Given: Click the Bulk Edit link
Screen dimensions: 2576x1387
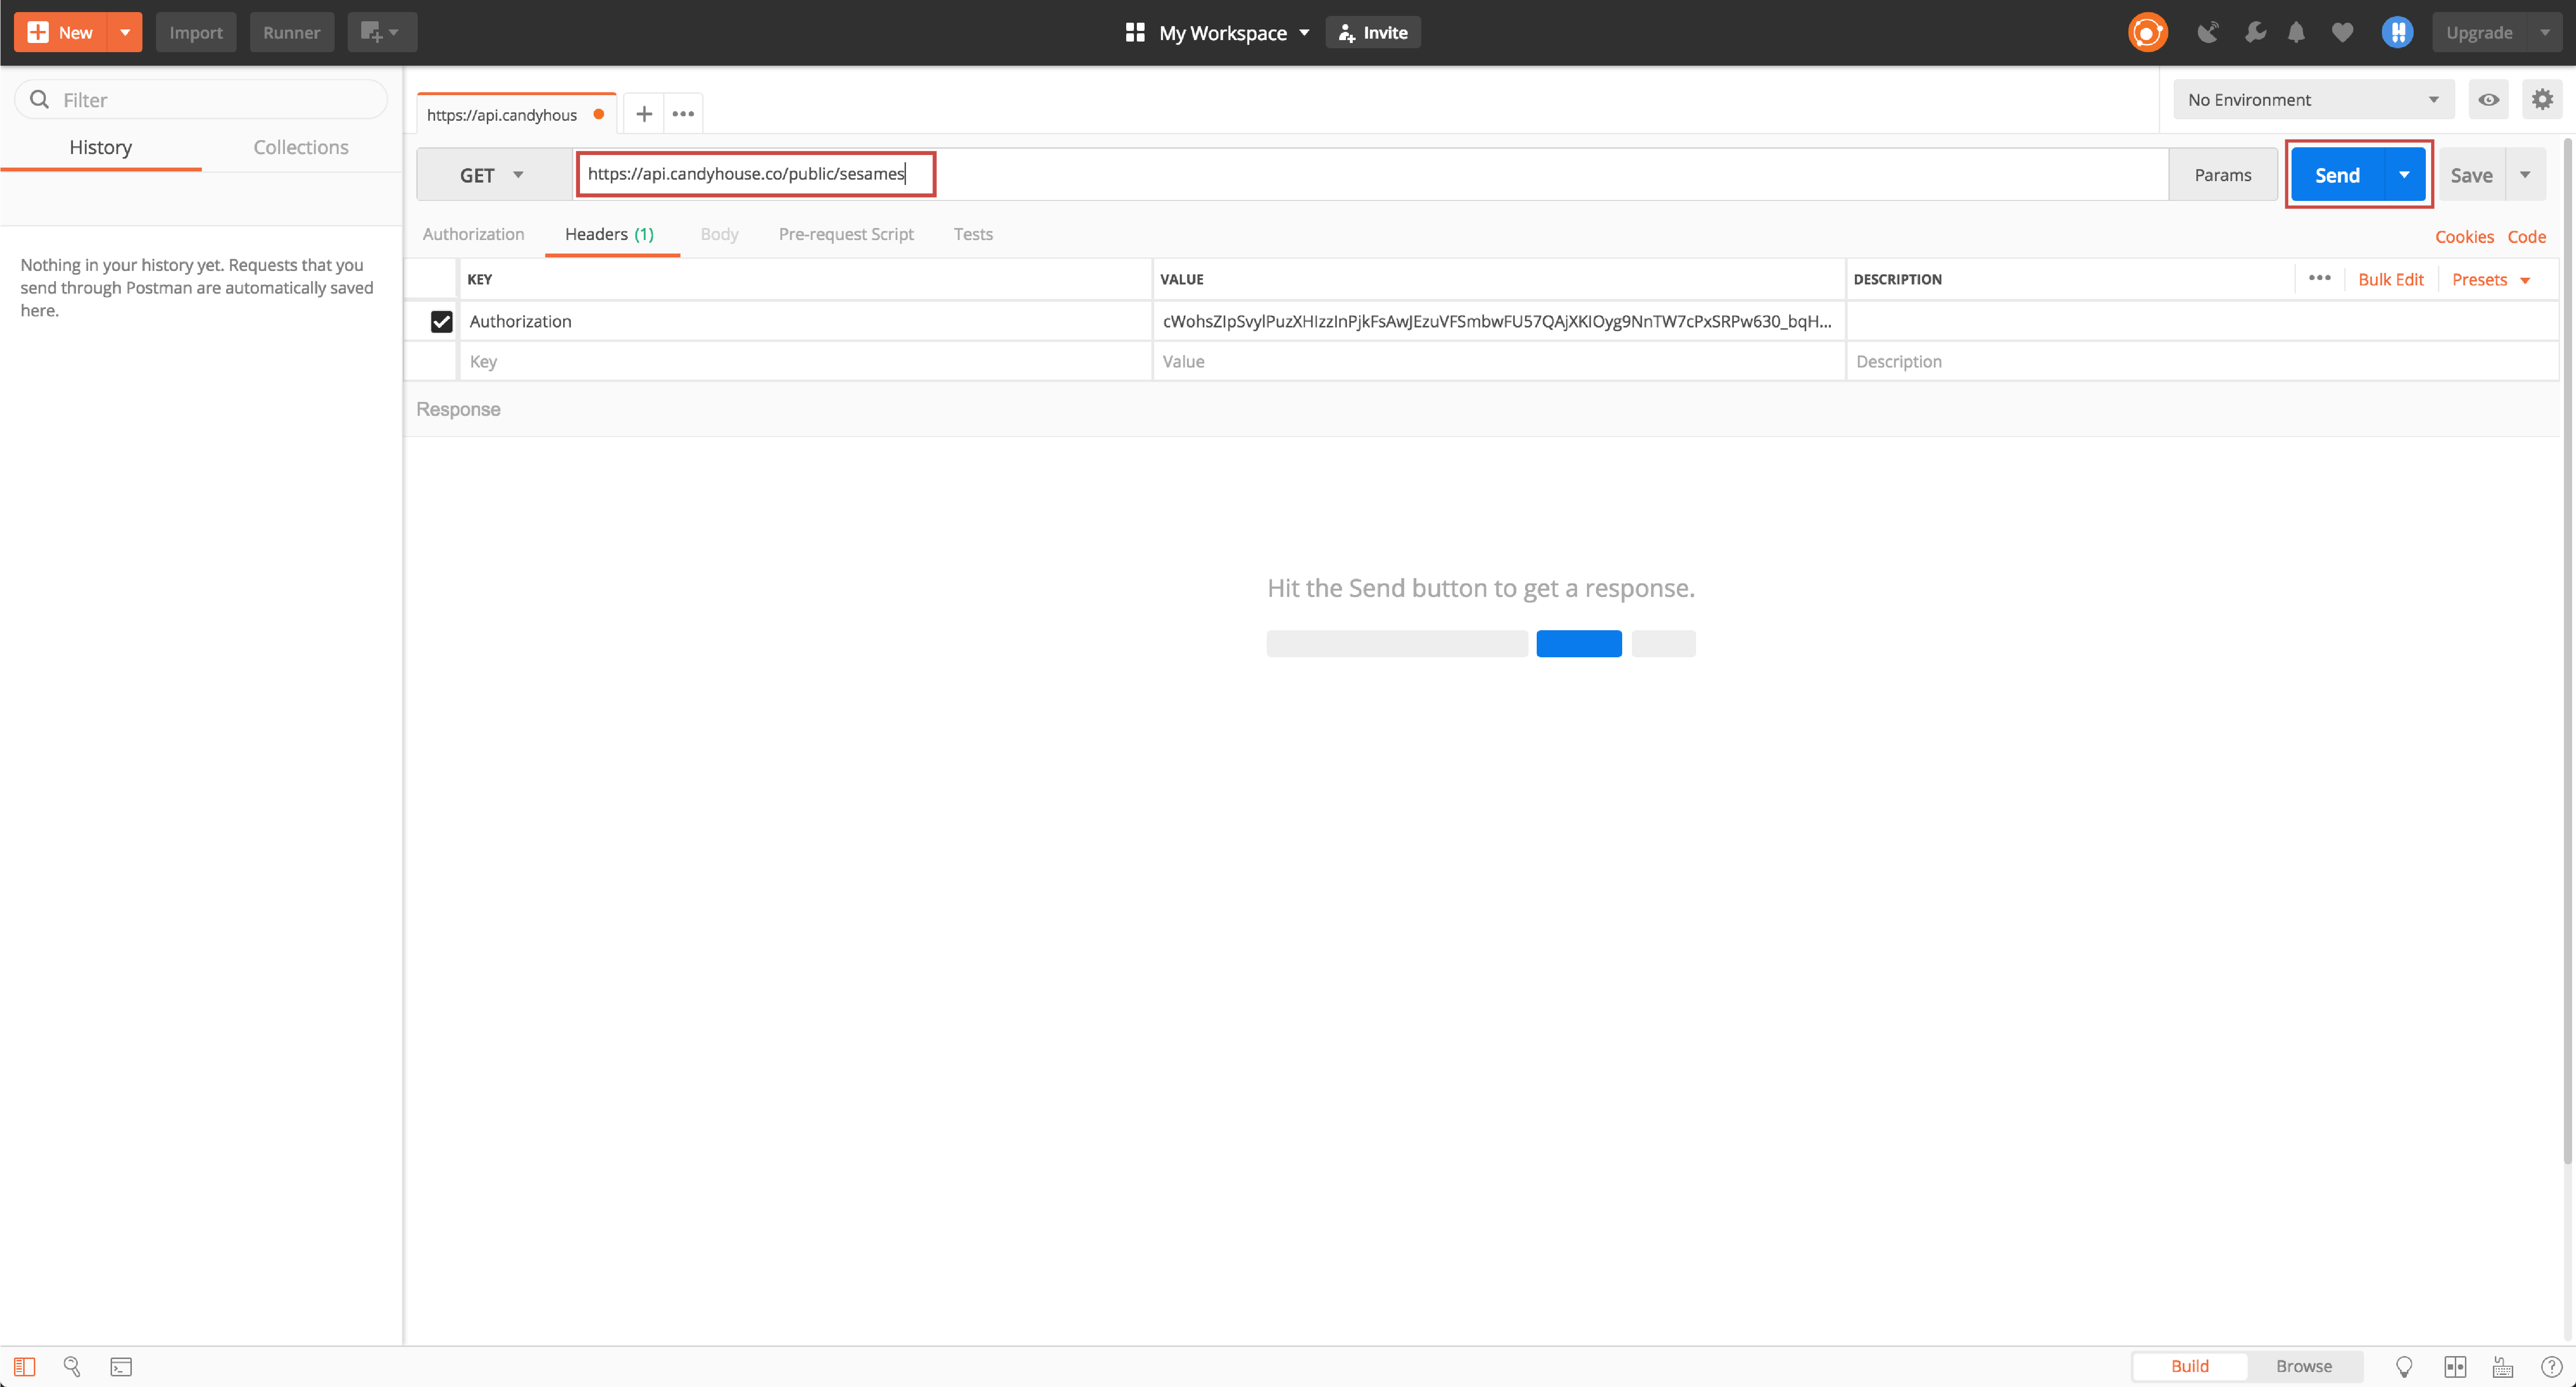Looking at the screenshot, I should coord(2390,279).
